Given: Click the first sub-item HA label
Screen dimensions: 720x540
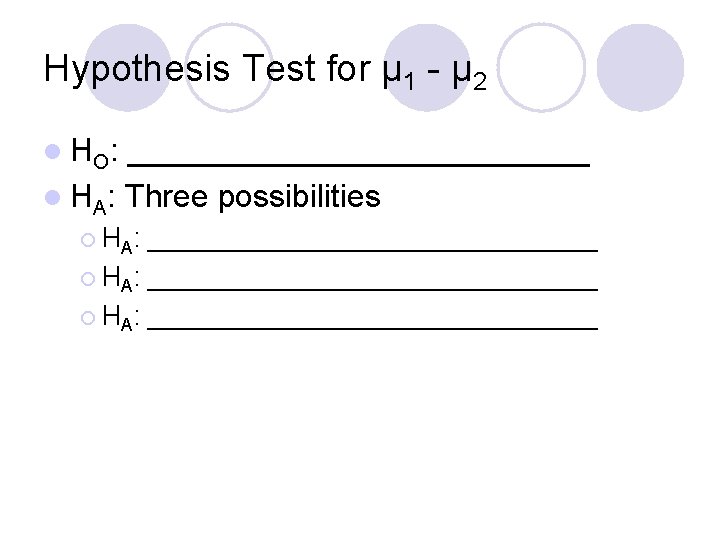Looking at the screenshot, I should pyautogui.click(x=121, y=240).
